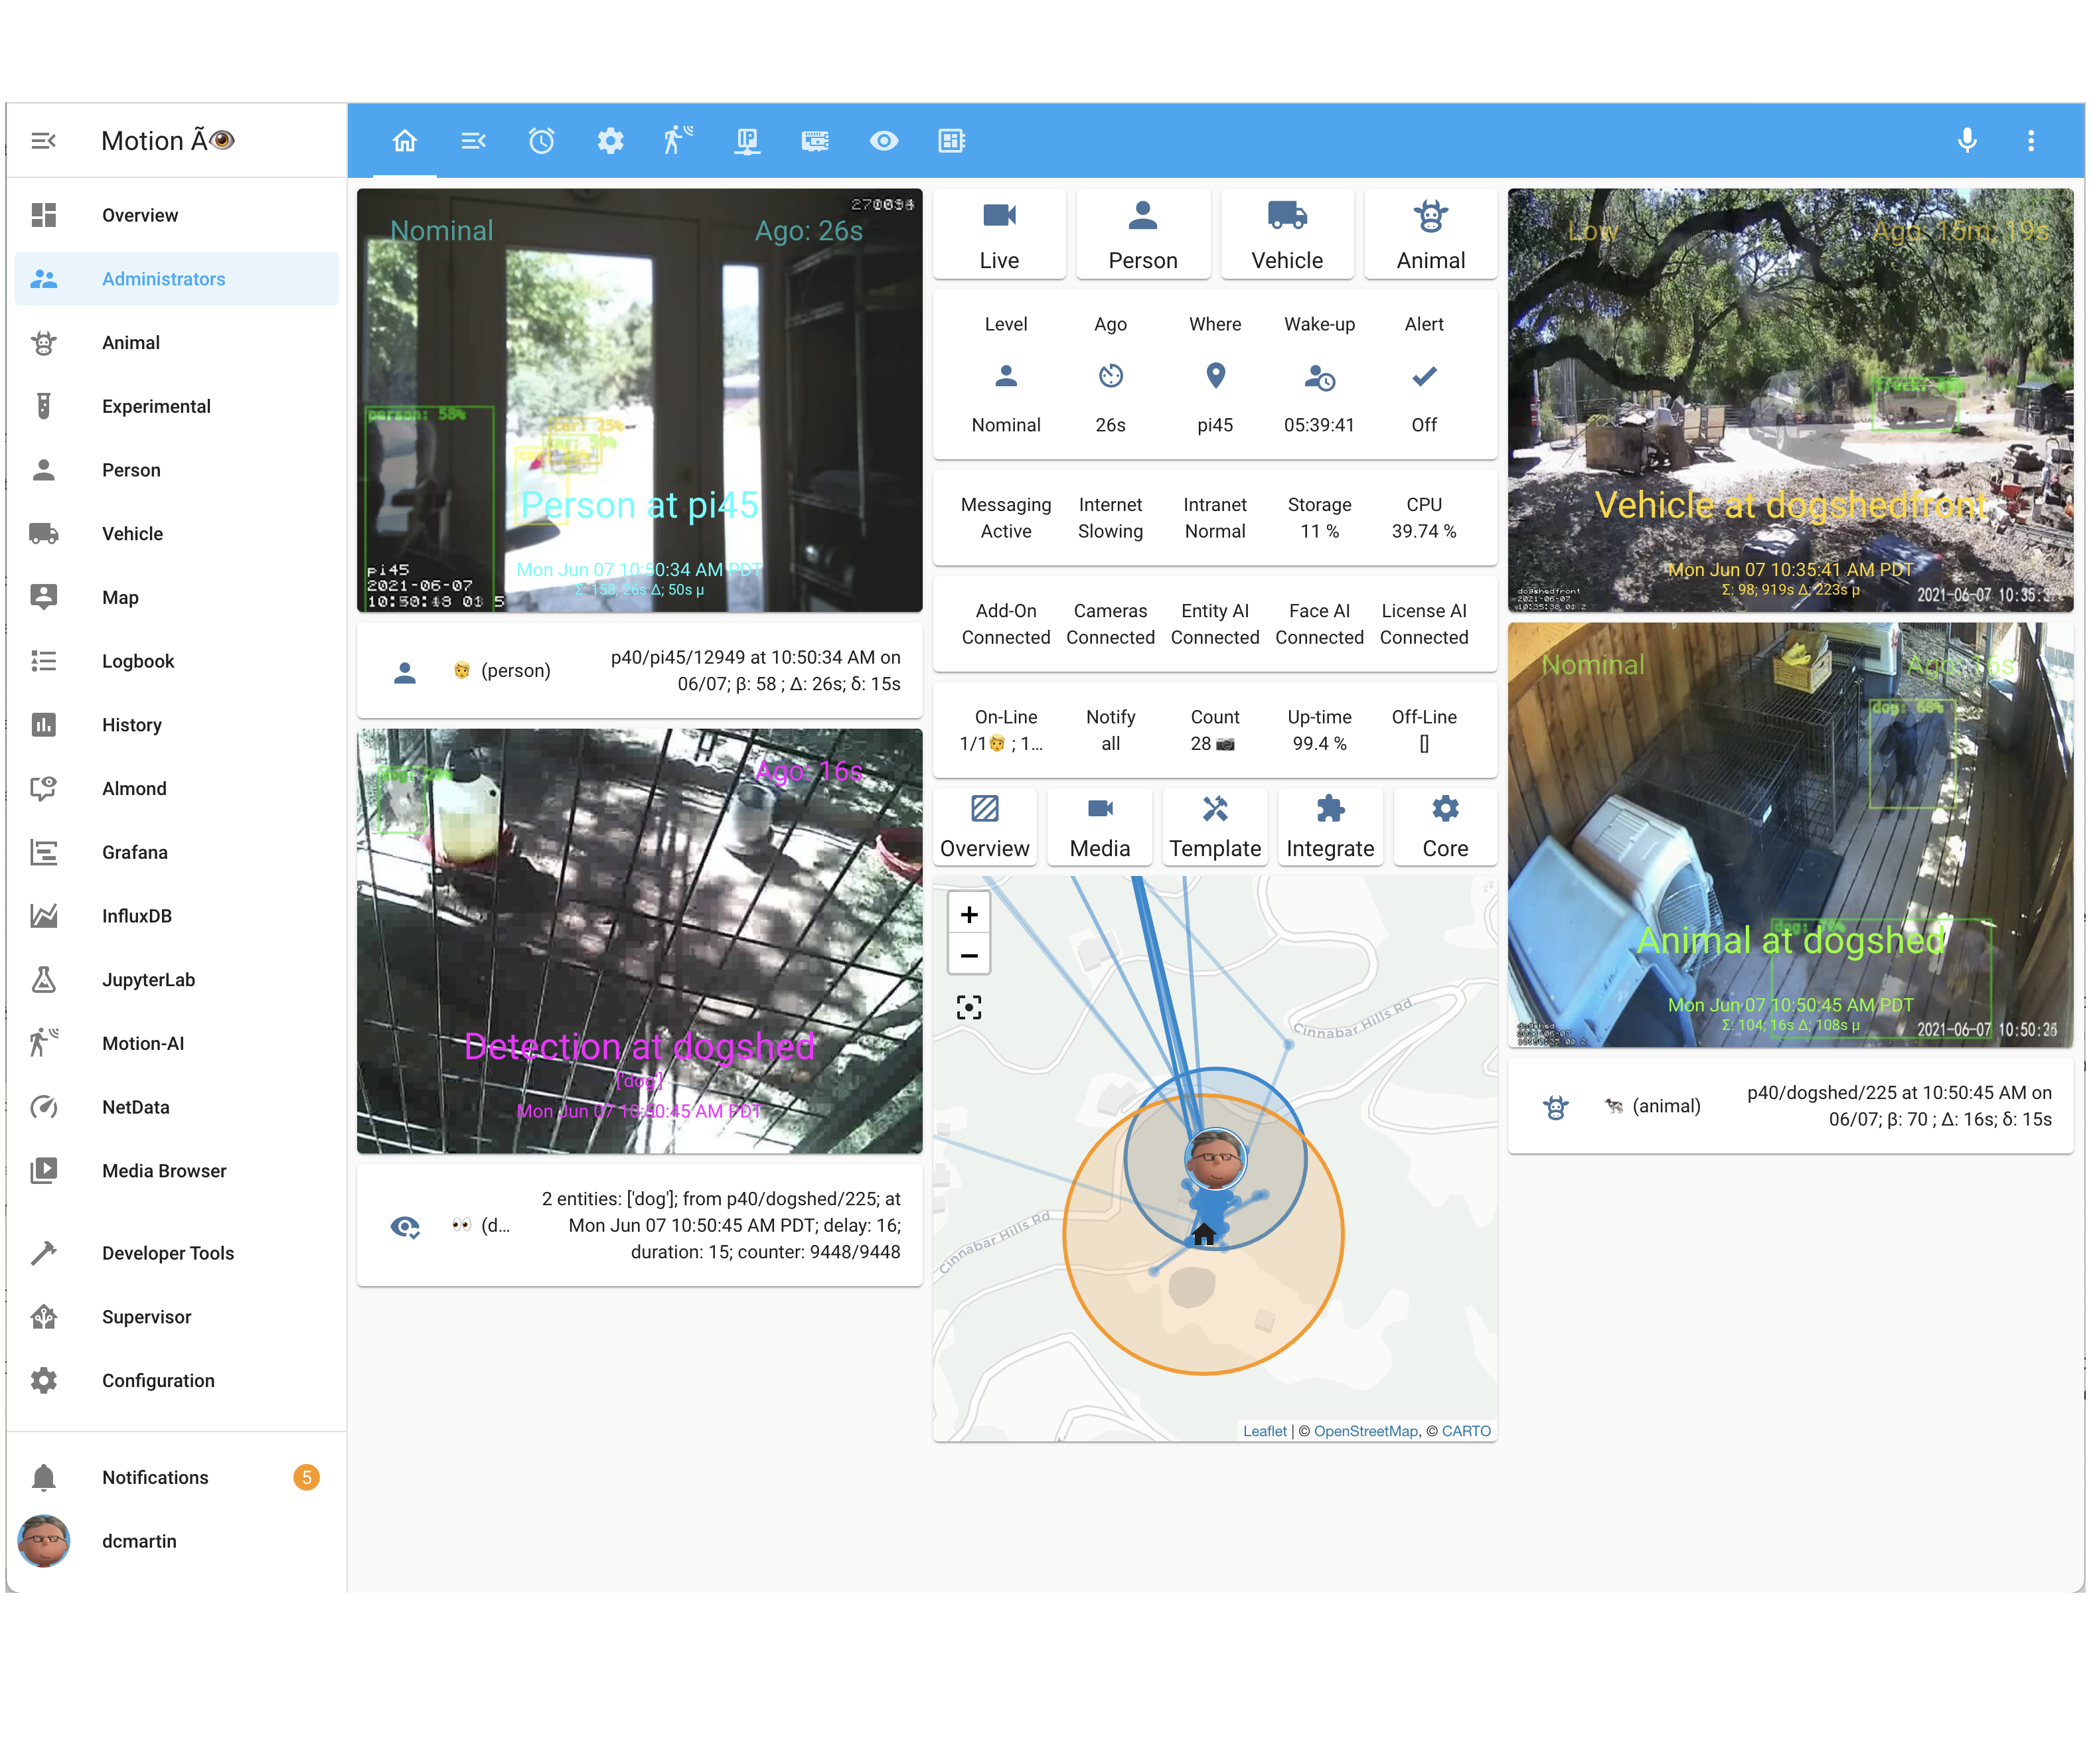The height and width of the screenshot is (1764, 2091).
Task: Expand the Notifications panel
Action: pos(155,1477)
